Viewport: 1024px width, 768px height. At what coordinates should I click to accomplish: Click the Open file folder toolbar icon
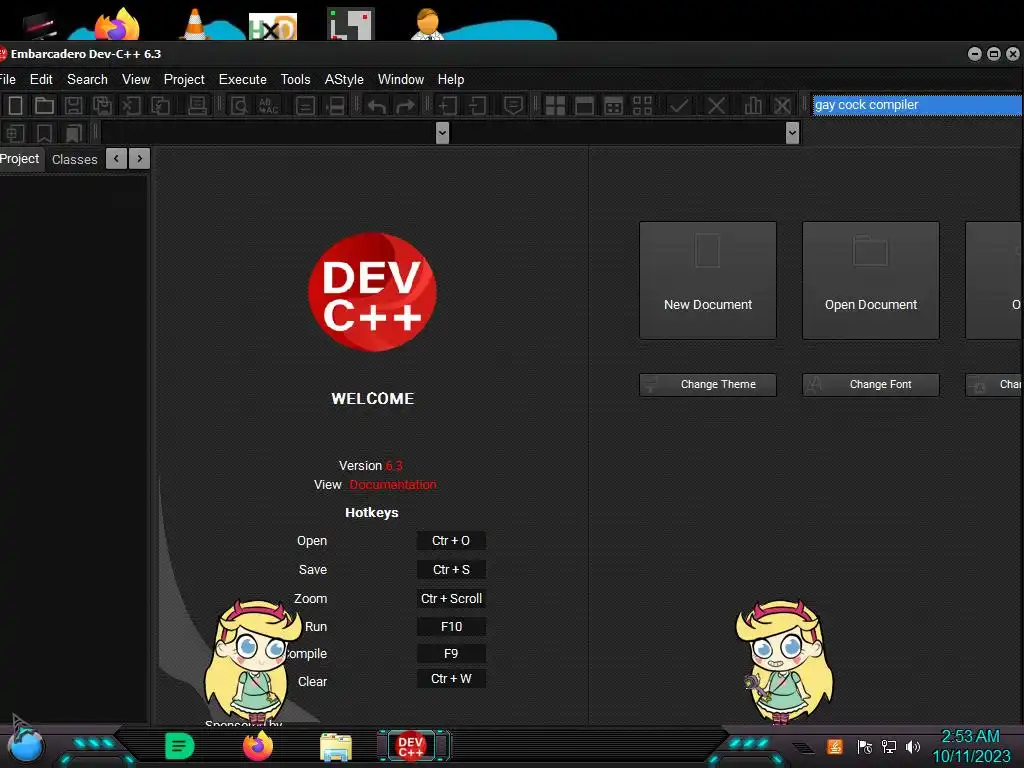44,105
